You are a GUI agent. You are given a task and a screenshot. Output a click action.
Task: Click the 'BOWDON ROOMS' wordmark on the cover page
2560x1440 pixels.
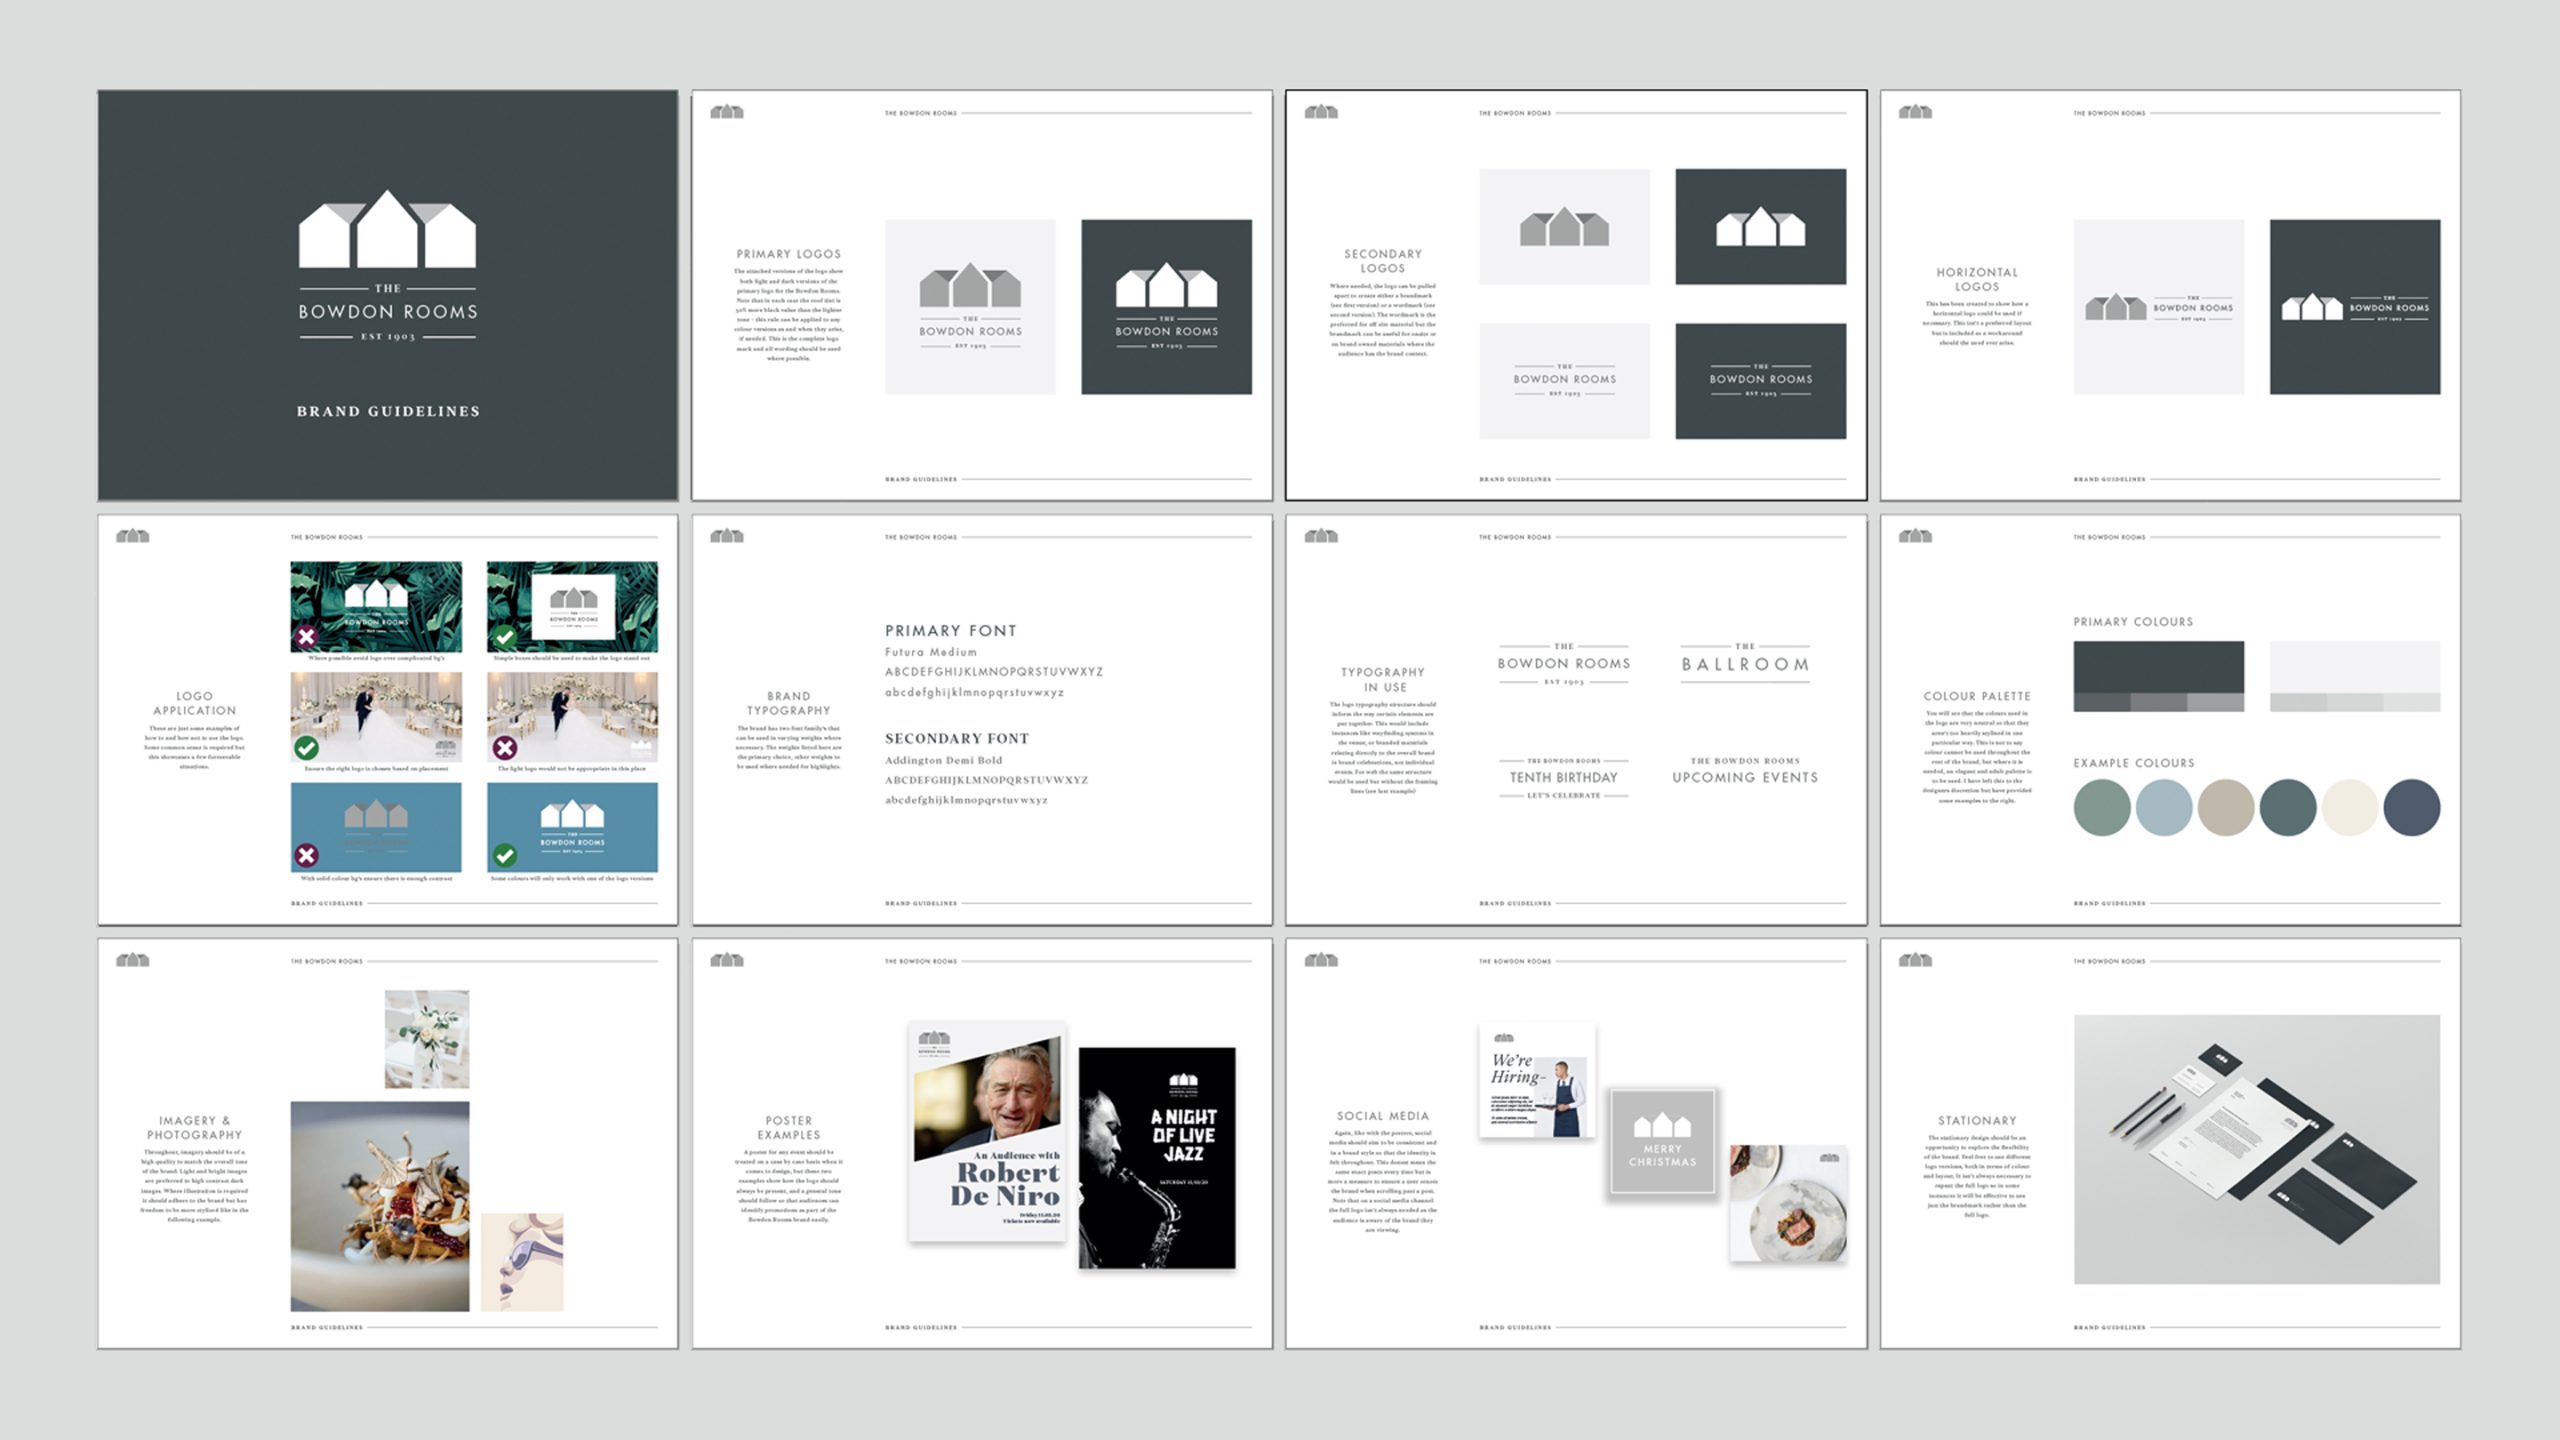coord(388,312)
